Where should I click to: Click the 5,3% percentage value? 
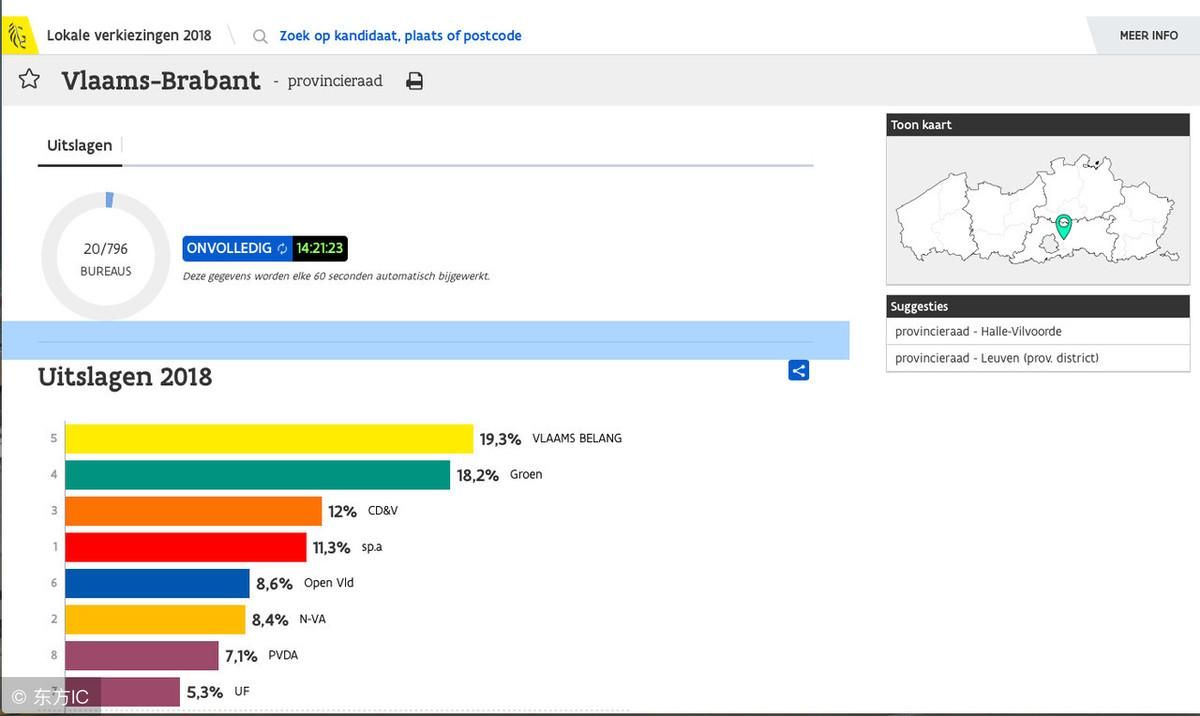point(205,692)
